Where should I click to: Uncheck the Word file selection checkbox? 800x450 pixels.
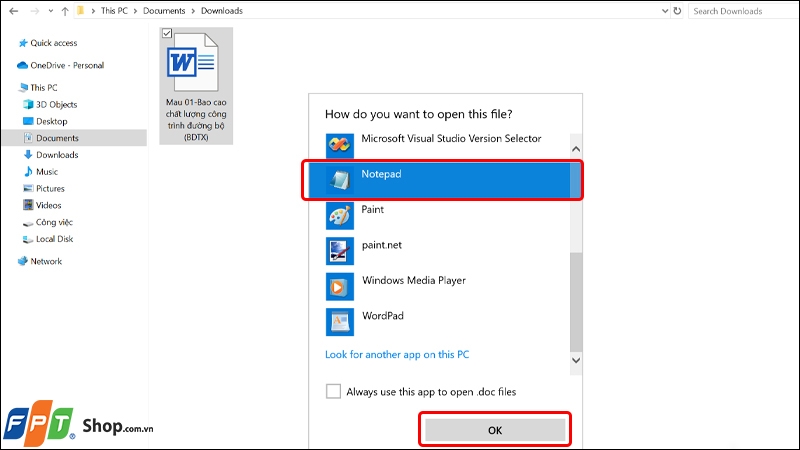tap(167, 33)
